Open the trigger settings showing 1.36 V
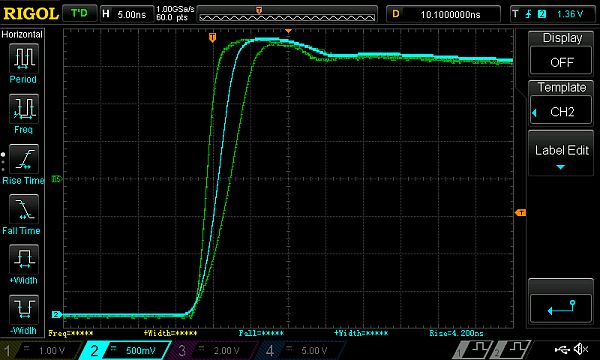Screen dimensions: 600x360 click(552, 14)
